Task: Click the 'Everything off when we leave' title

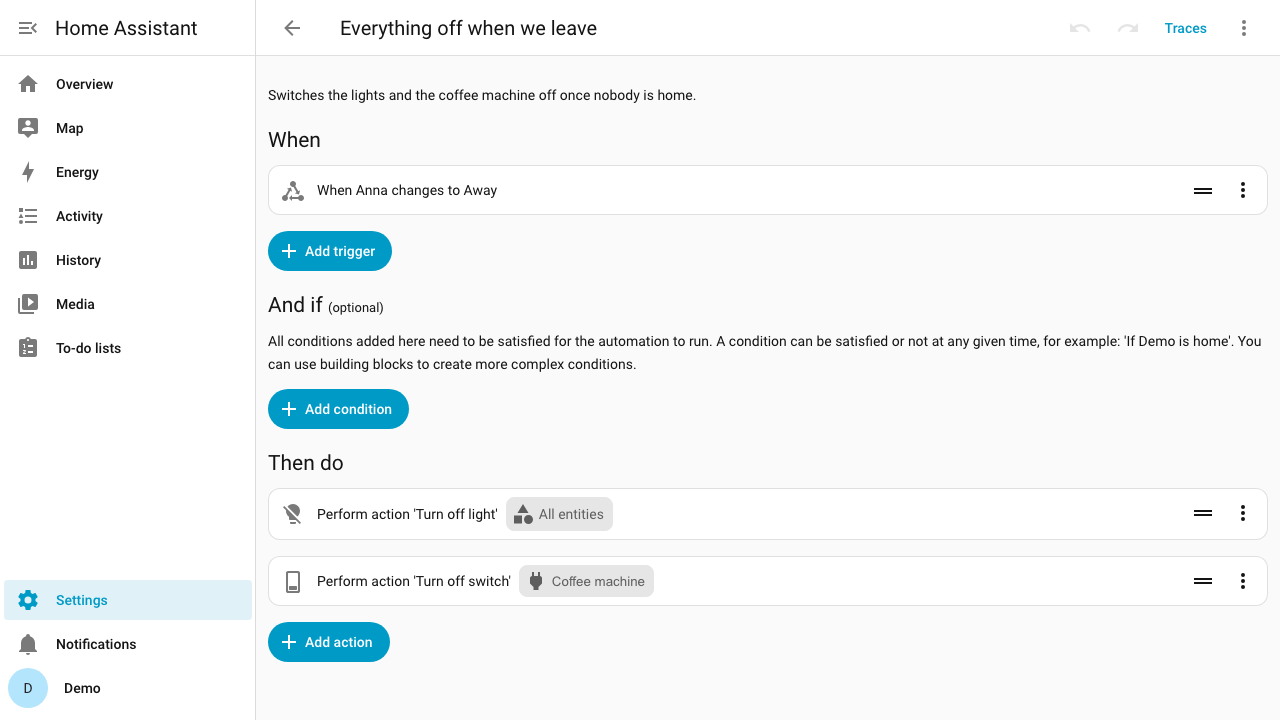Action: 468,28
